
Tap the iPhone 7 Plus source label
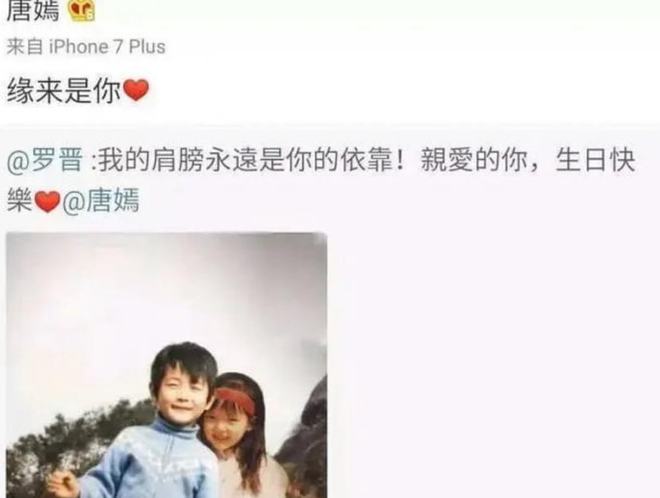(107, 47)
